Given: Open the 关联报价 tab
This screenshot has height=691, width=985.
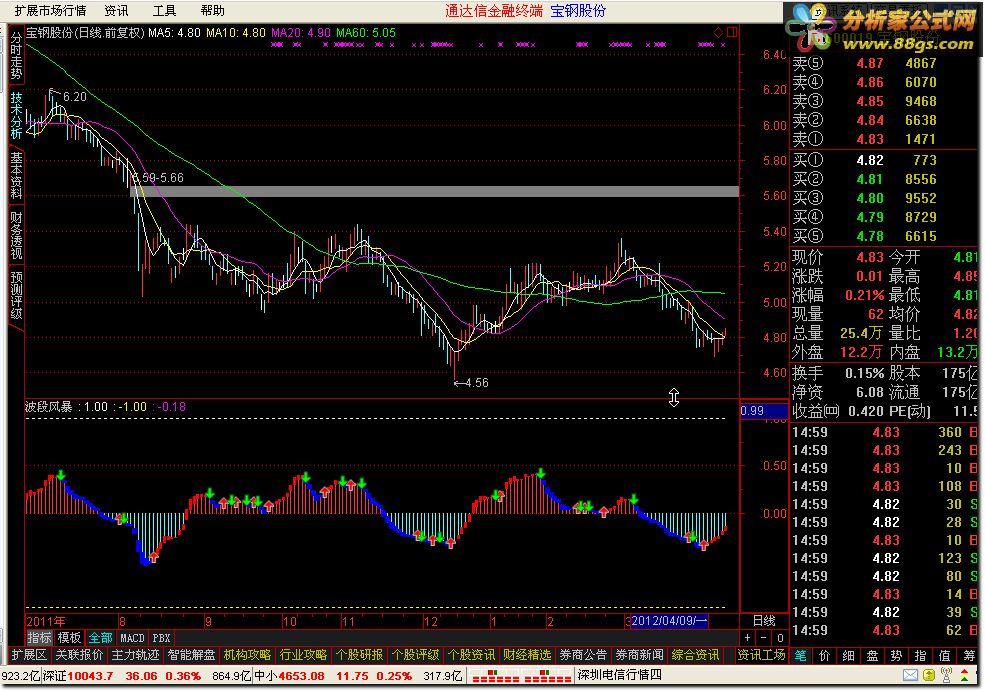Looking at the screenshot, I should [x=79, y=655].
